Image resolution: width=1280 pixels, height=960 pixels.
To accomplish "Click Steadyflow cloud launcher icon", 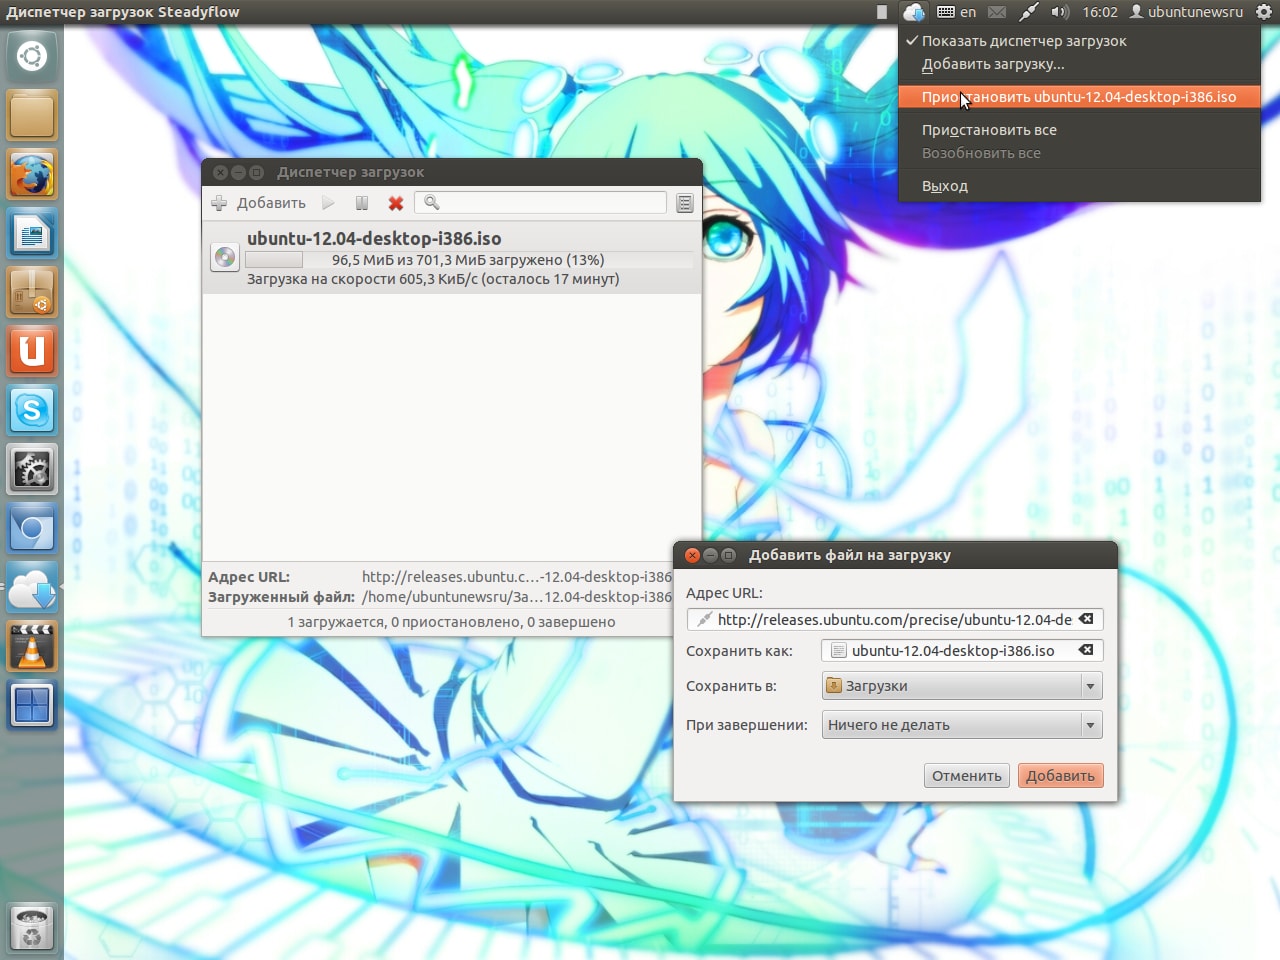I will click(32, 588).
